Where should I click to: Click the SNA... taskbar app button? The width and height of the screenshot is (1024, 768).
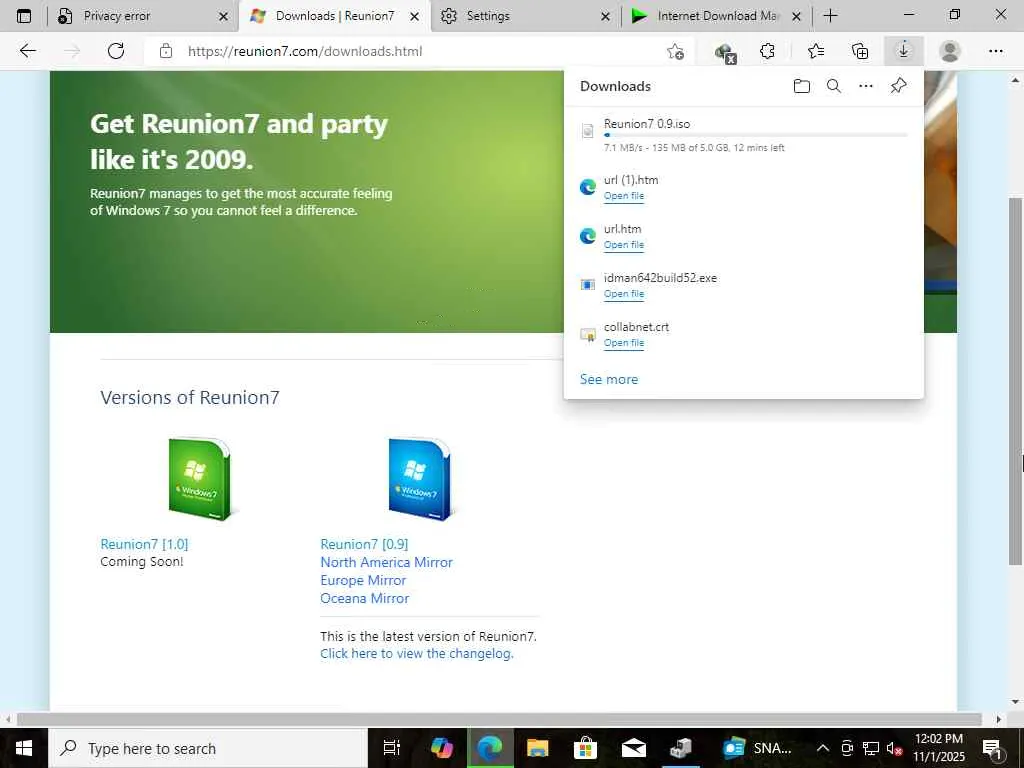758,748
